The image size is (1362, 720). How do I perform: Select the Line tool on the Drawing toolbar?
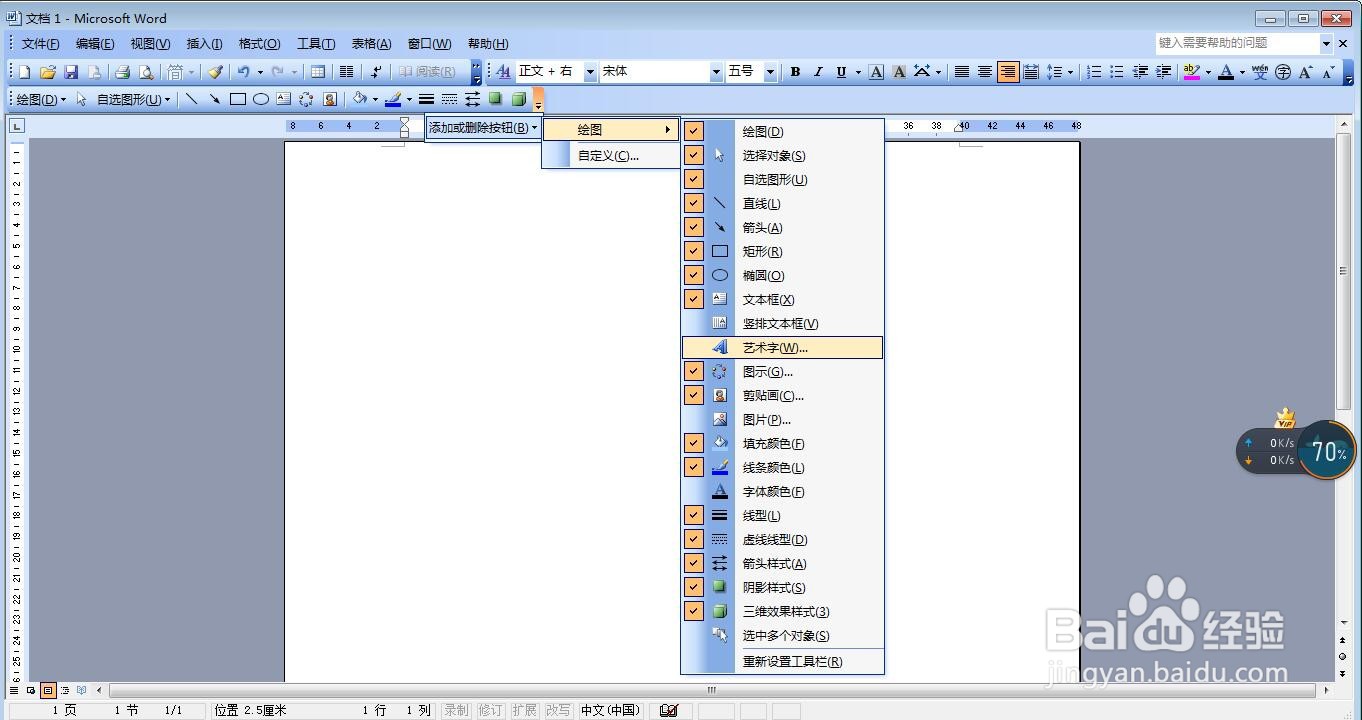coord(191,99)
